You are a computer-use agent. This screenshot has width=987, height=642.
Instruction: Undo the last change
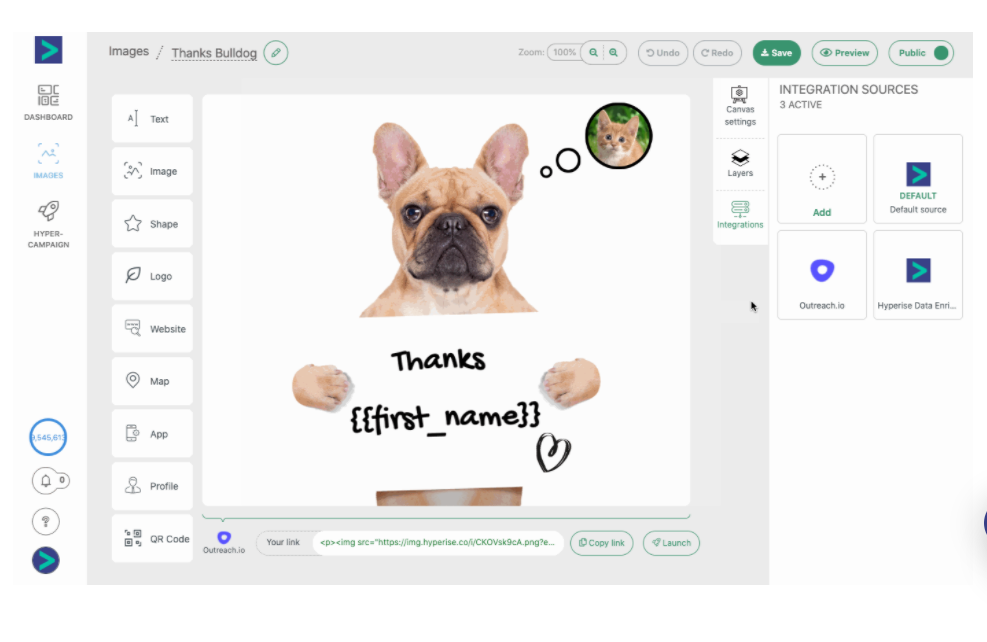[x=662, y=52]
